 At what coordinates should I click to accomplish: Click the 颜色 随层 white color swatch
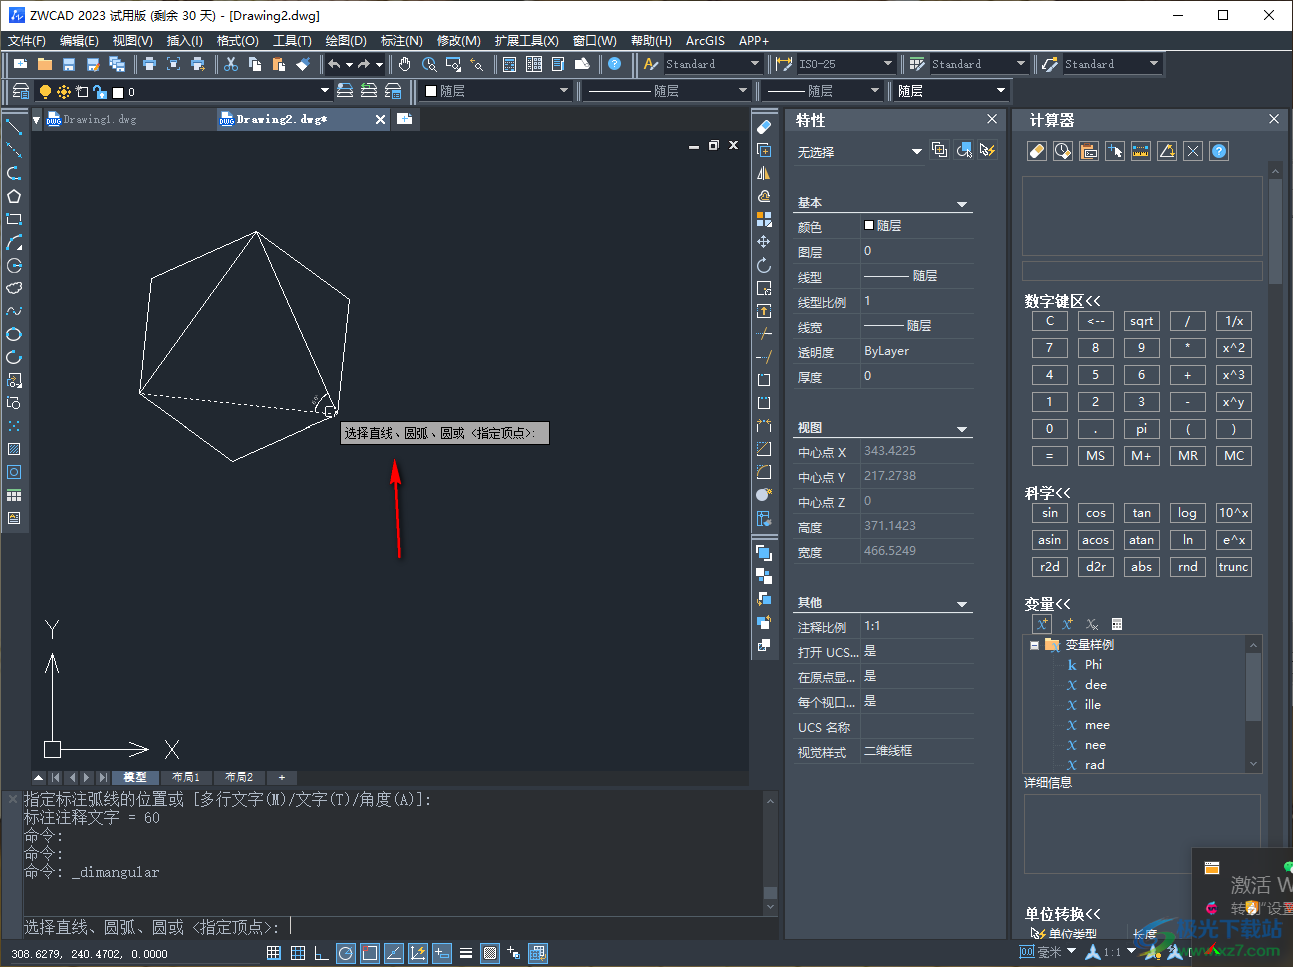tap(869, 226)
